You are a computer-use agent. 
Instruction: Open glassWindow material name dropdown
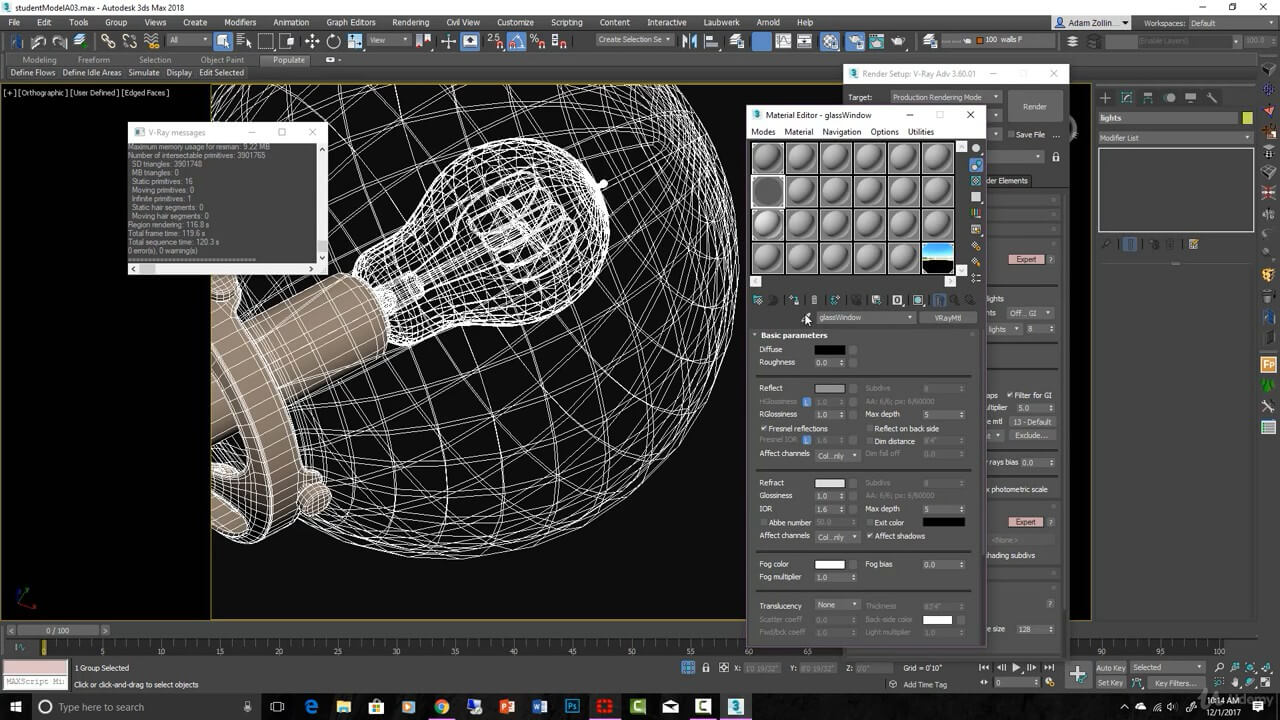[865, 318]
